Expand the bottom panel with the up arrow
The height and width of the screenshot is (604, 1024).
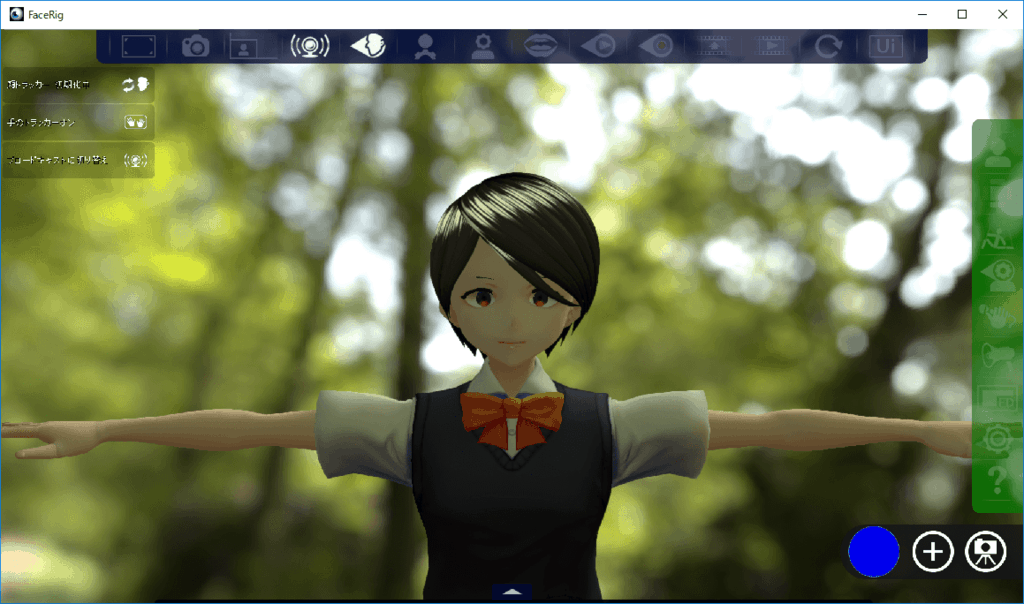[512, 592]
